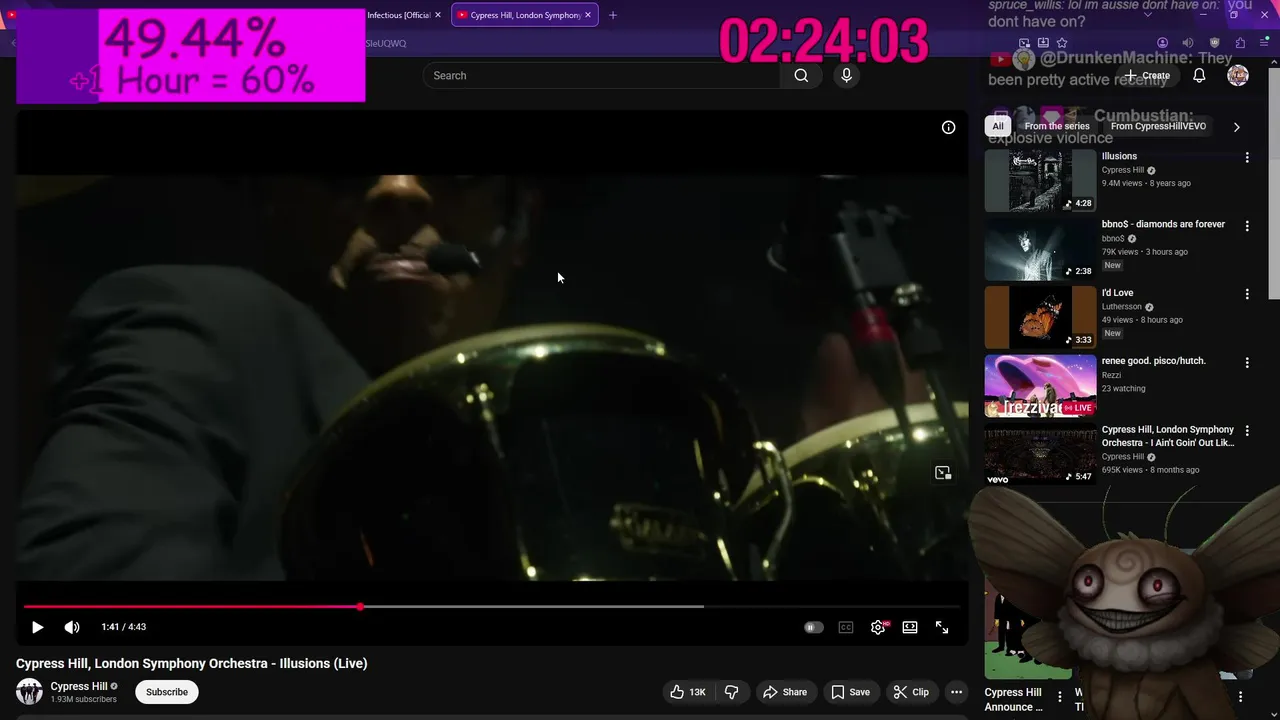Viewport: 1280px width, 720px height.
Task: Click the miniplayer icon on the video
Action: tap(943, 473)
